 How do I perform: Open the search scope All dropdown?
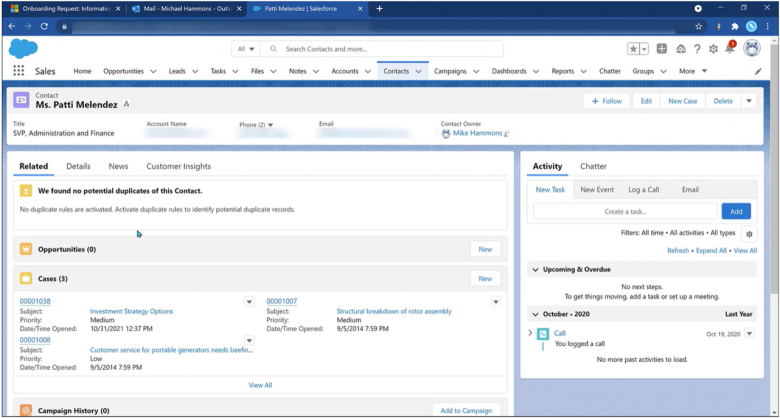[246, 49]
